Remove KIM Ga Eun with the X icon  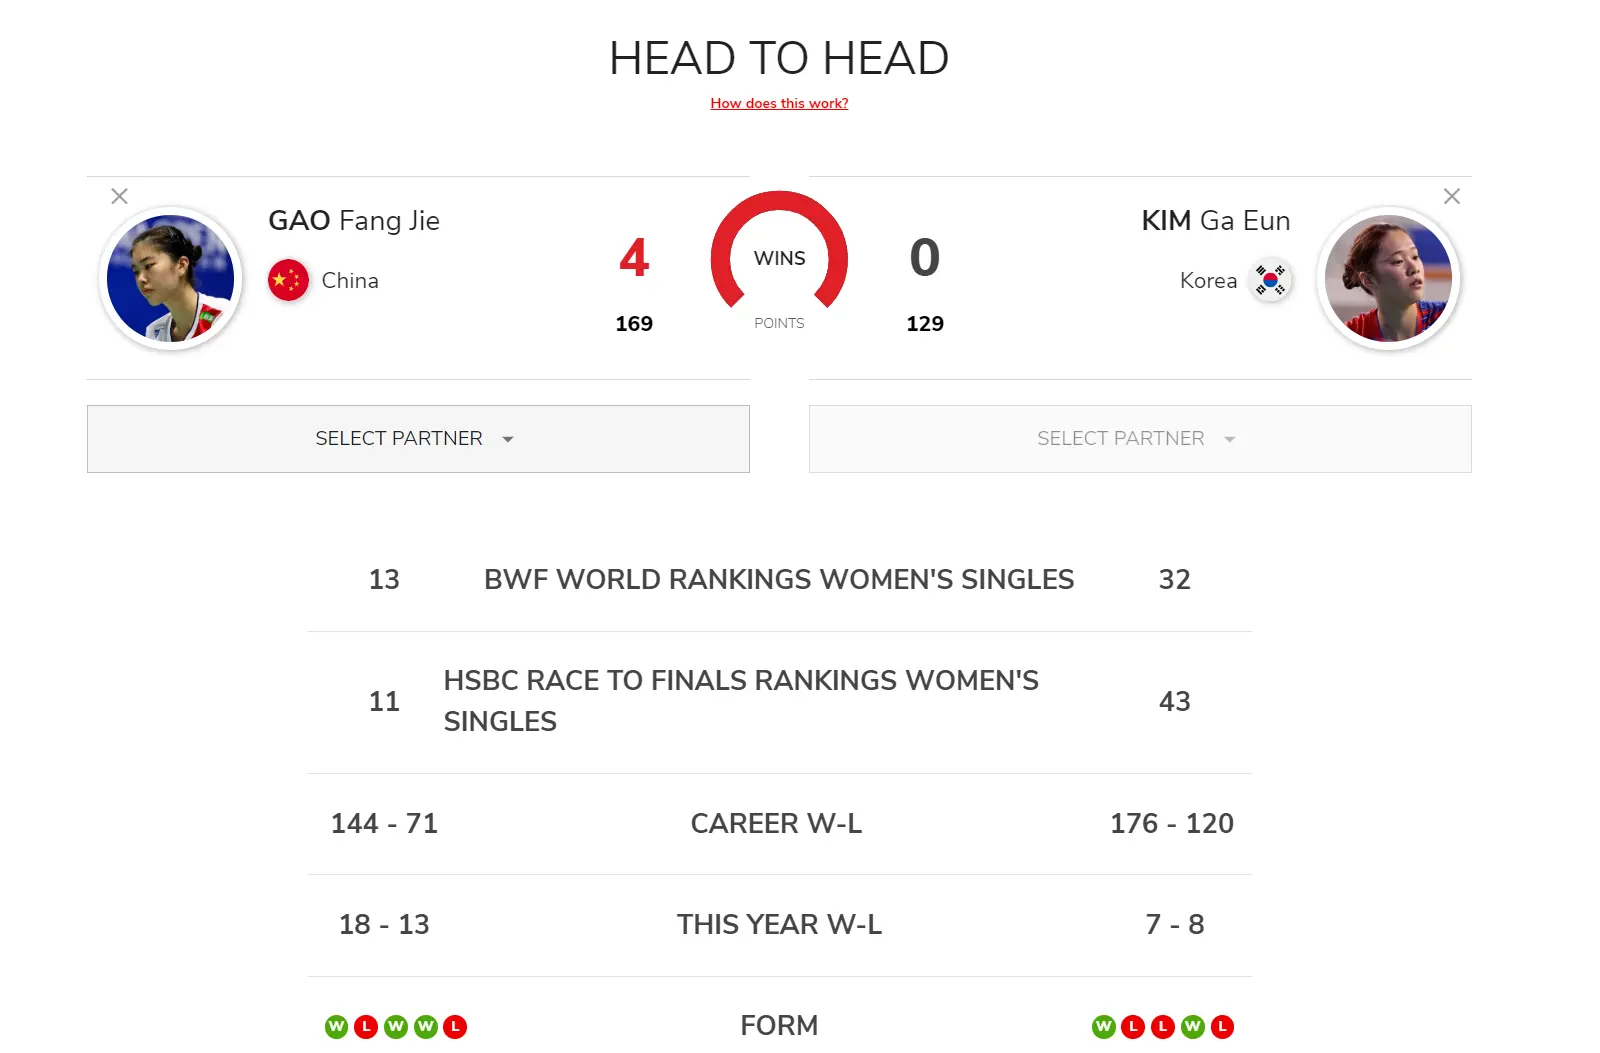(1452, 196)
